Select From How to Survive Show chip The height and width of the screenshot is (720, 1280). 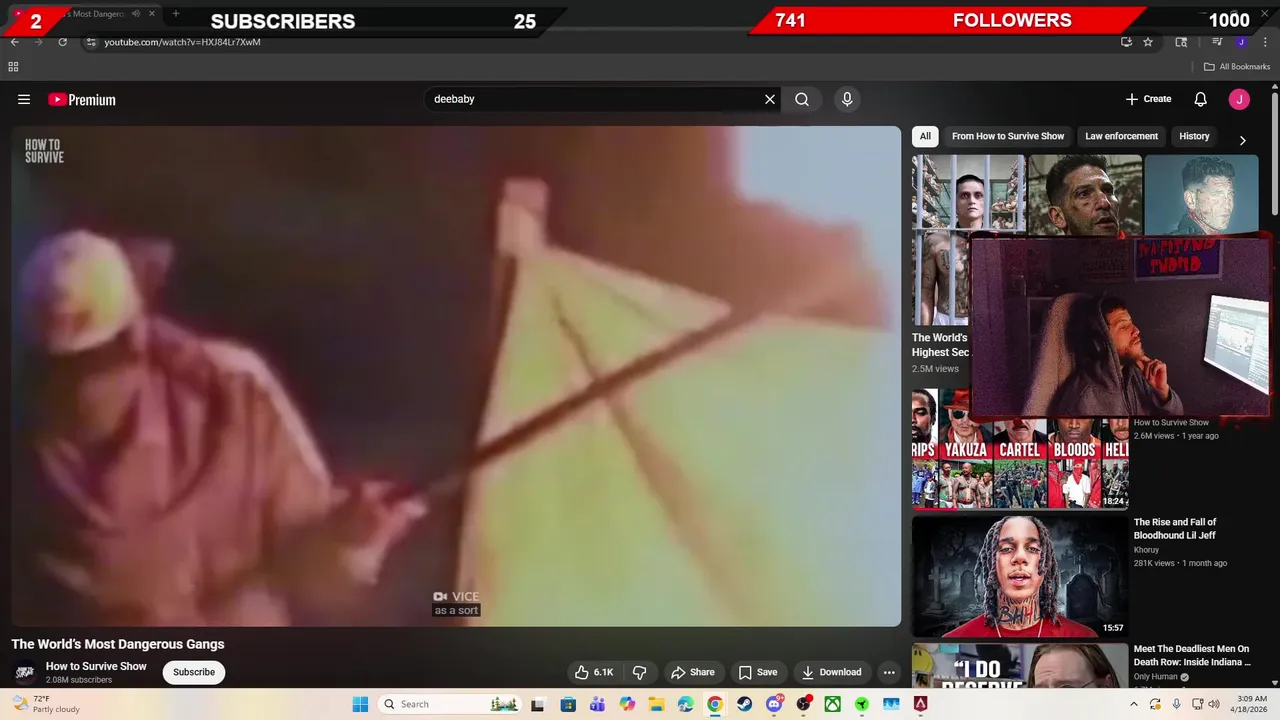(1008, 136)
